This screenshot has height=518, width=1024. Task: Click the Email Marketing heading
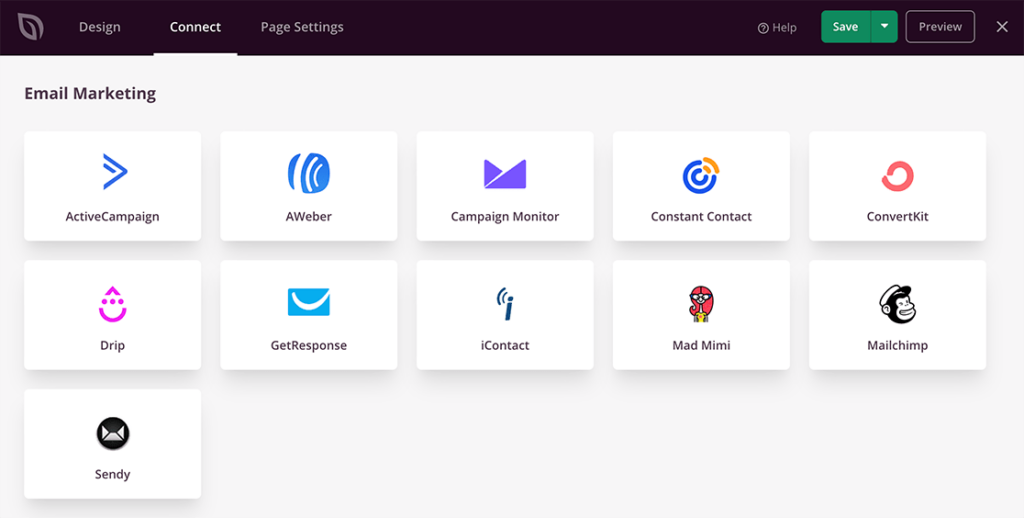coord(90,93)
